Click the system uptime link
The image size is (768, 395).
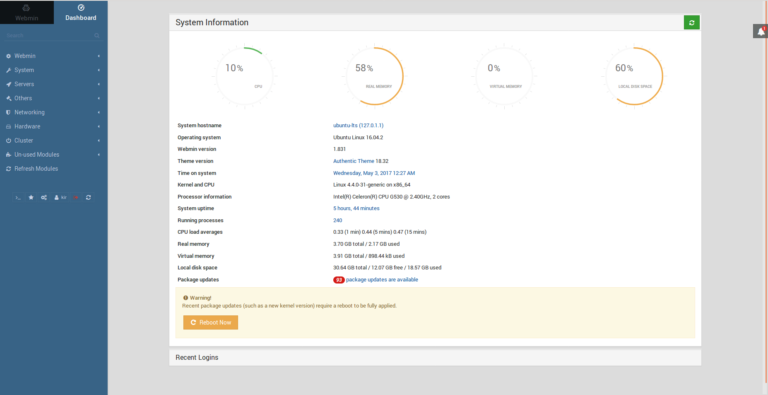tap(356, 208)
